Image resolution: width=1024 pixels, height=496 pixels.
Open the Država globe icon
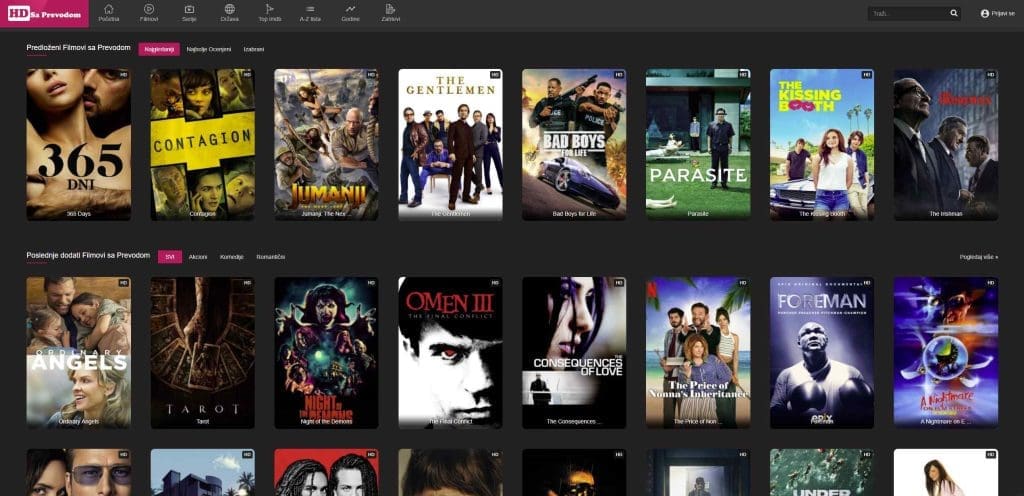tap(229, 9)
